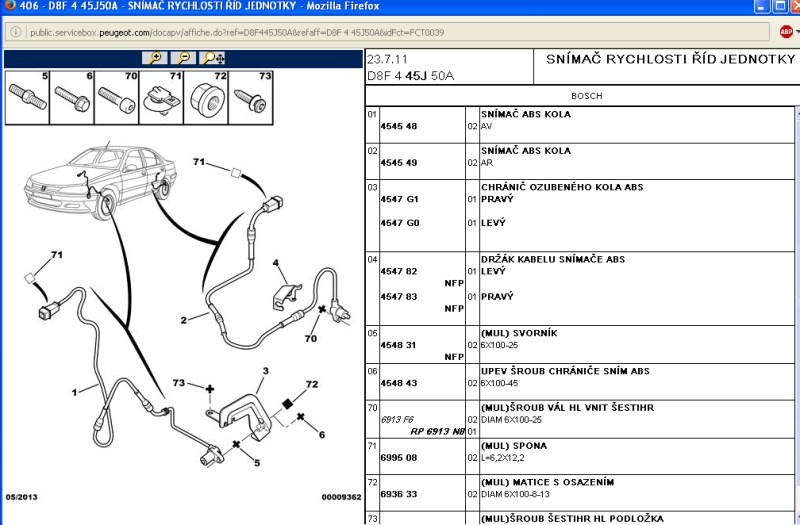800x525 pixels.
Task: Click callout number 3 in diagram
Action: pyautogui.click(x=265, y=371)
